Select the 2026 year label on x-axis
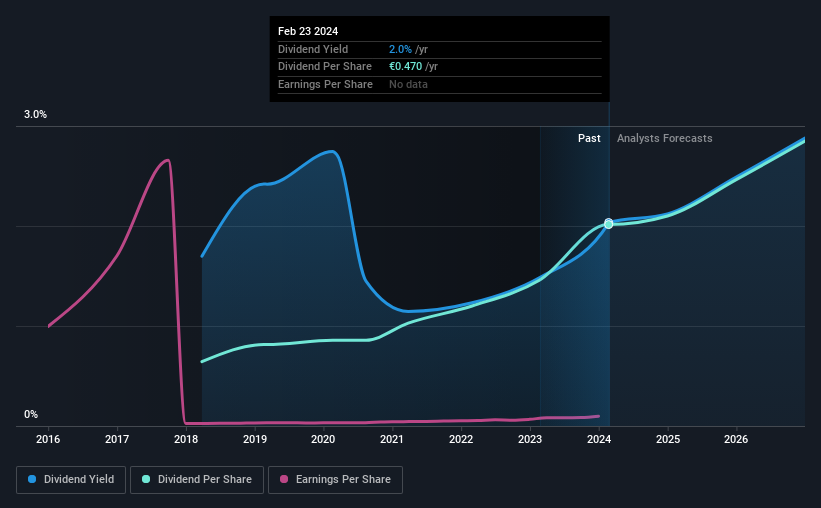 tap(736, 439)
